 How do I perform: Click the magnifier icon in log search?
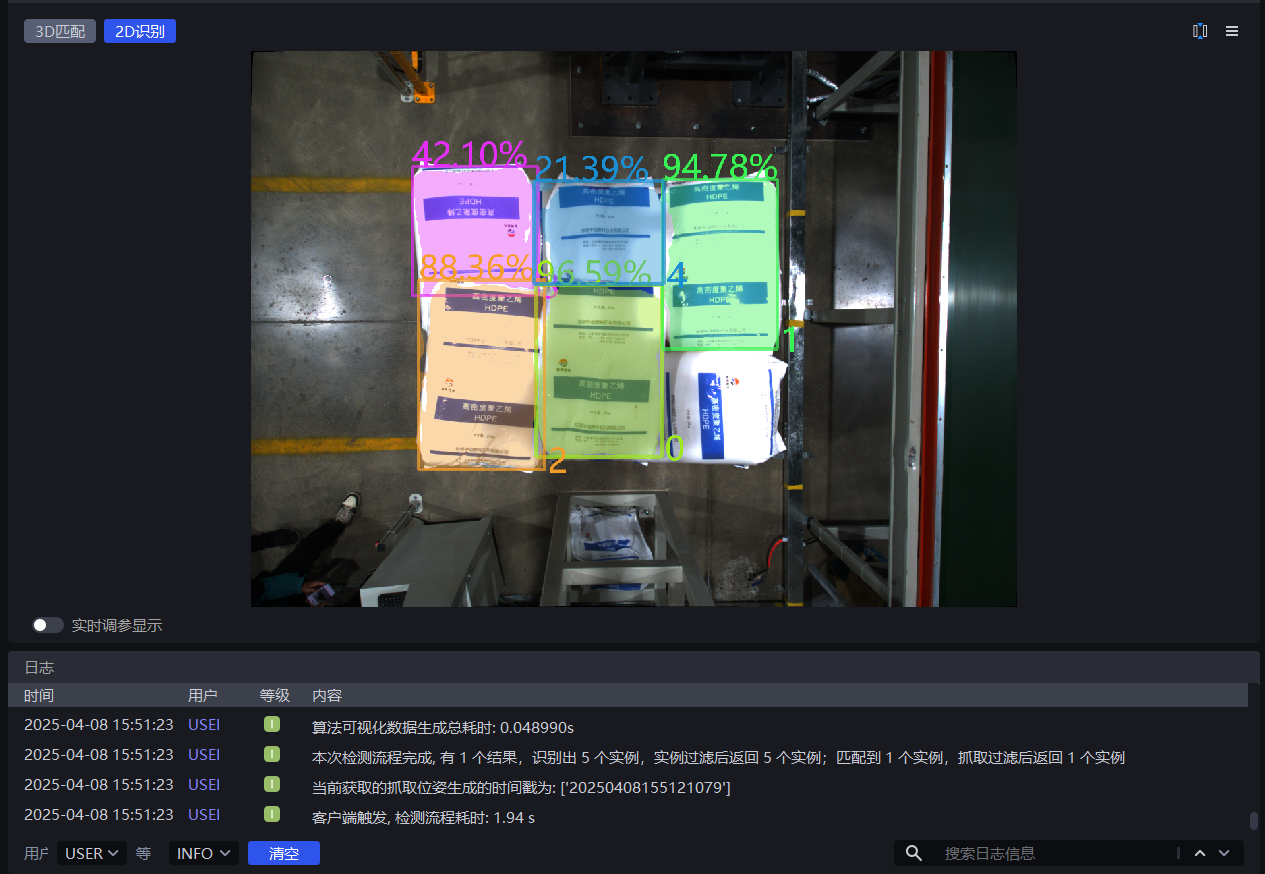coord(913,853)
